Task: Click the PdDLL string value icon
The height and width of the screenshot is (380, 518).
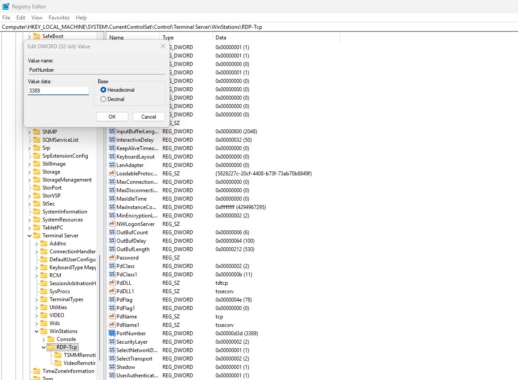Action: tap(112, 283)
